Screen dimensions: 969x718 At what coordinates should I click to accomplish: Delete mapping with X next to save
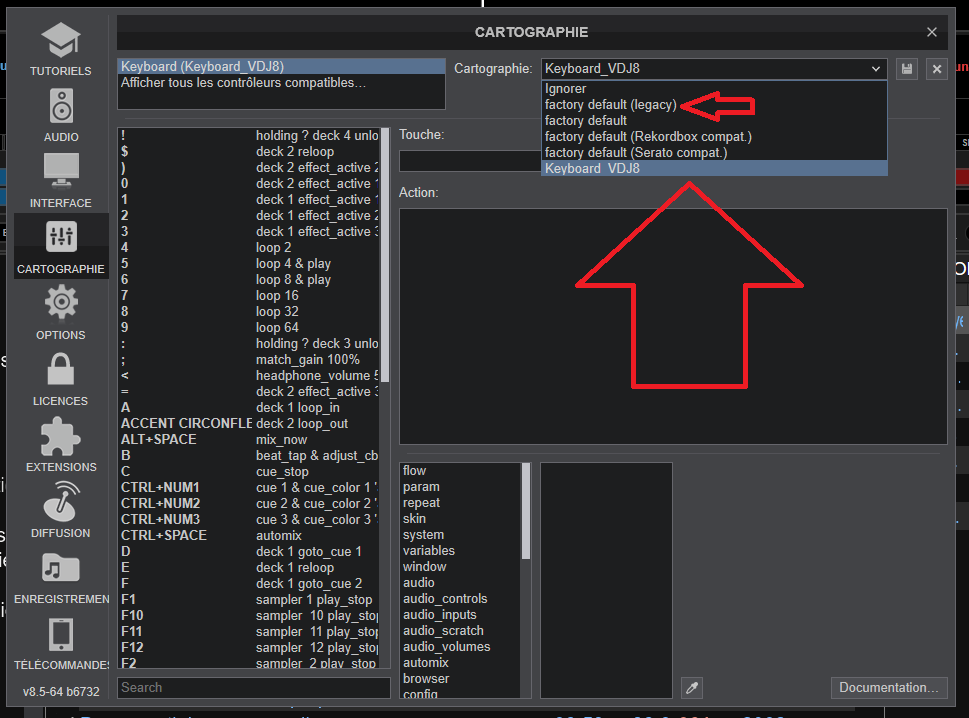point(937,69)
